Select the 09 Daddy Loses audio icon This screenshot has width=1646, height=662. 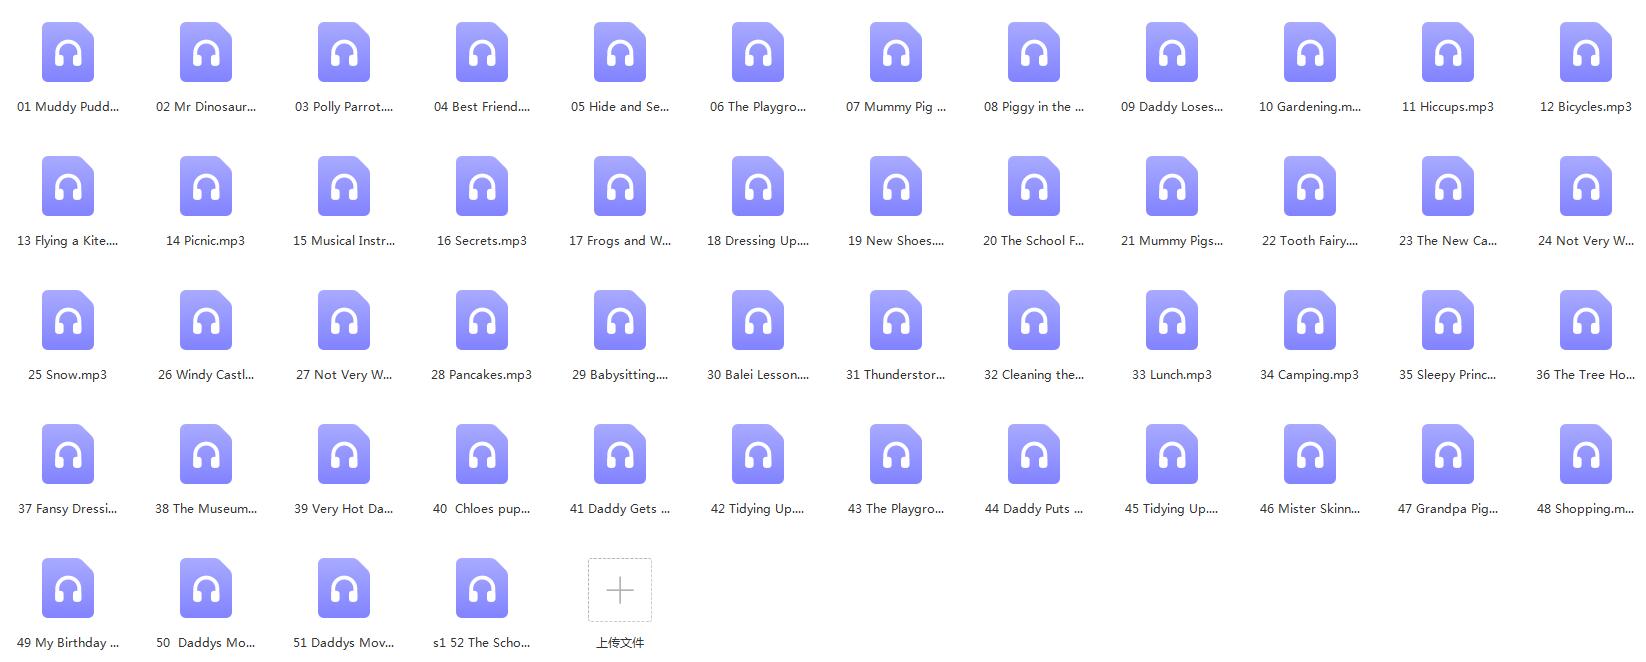tap(1172, 52)
